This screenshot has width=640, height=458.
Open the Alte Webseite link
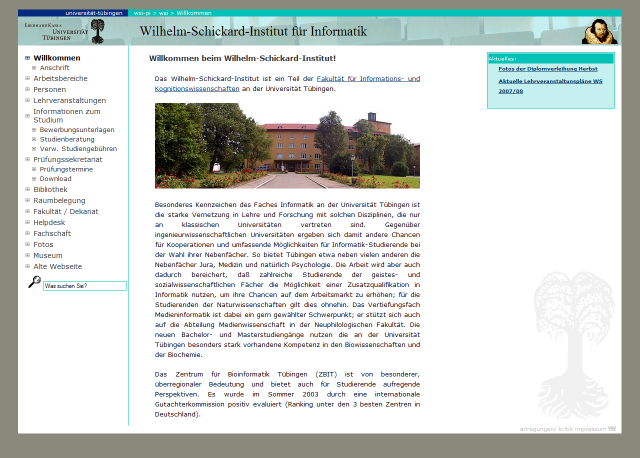[x=58, y=267]
